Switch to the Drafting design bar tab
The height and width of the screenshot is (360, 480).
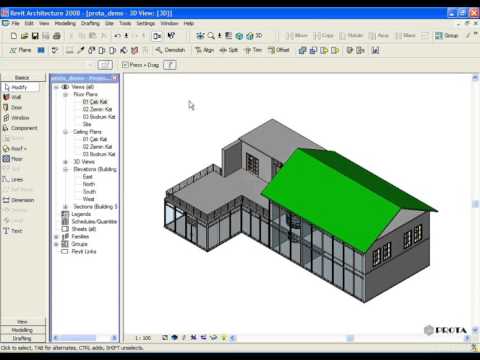pos(23,338)
